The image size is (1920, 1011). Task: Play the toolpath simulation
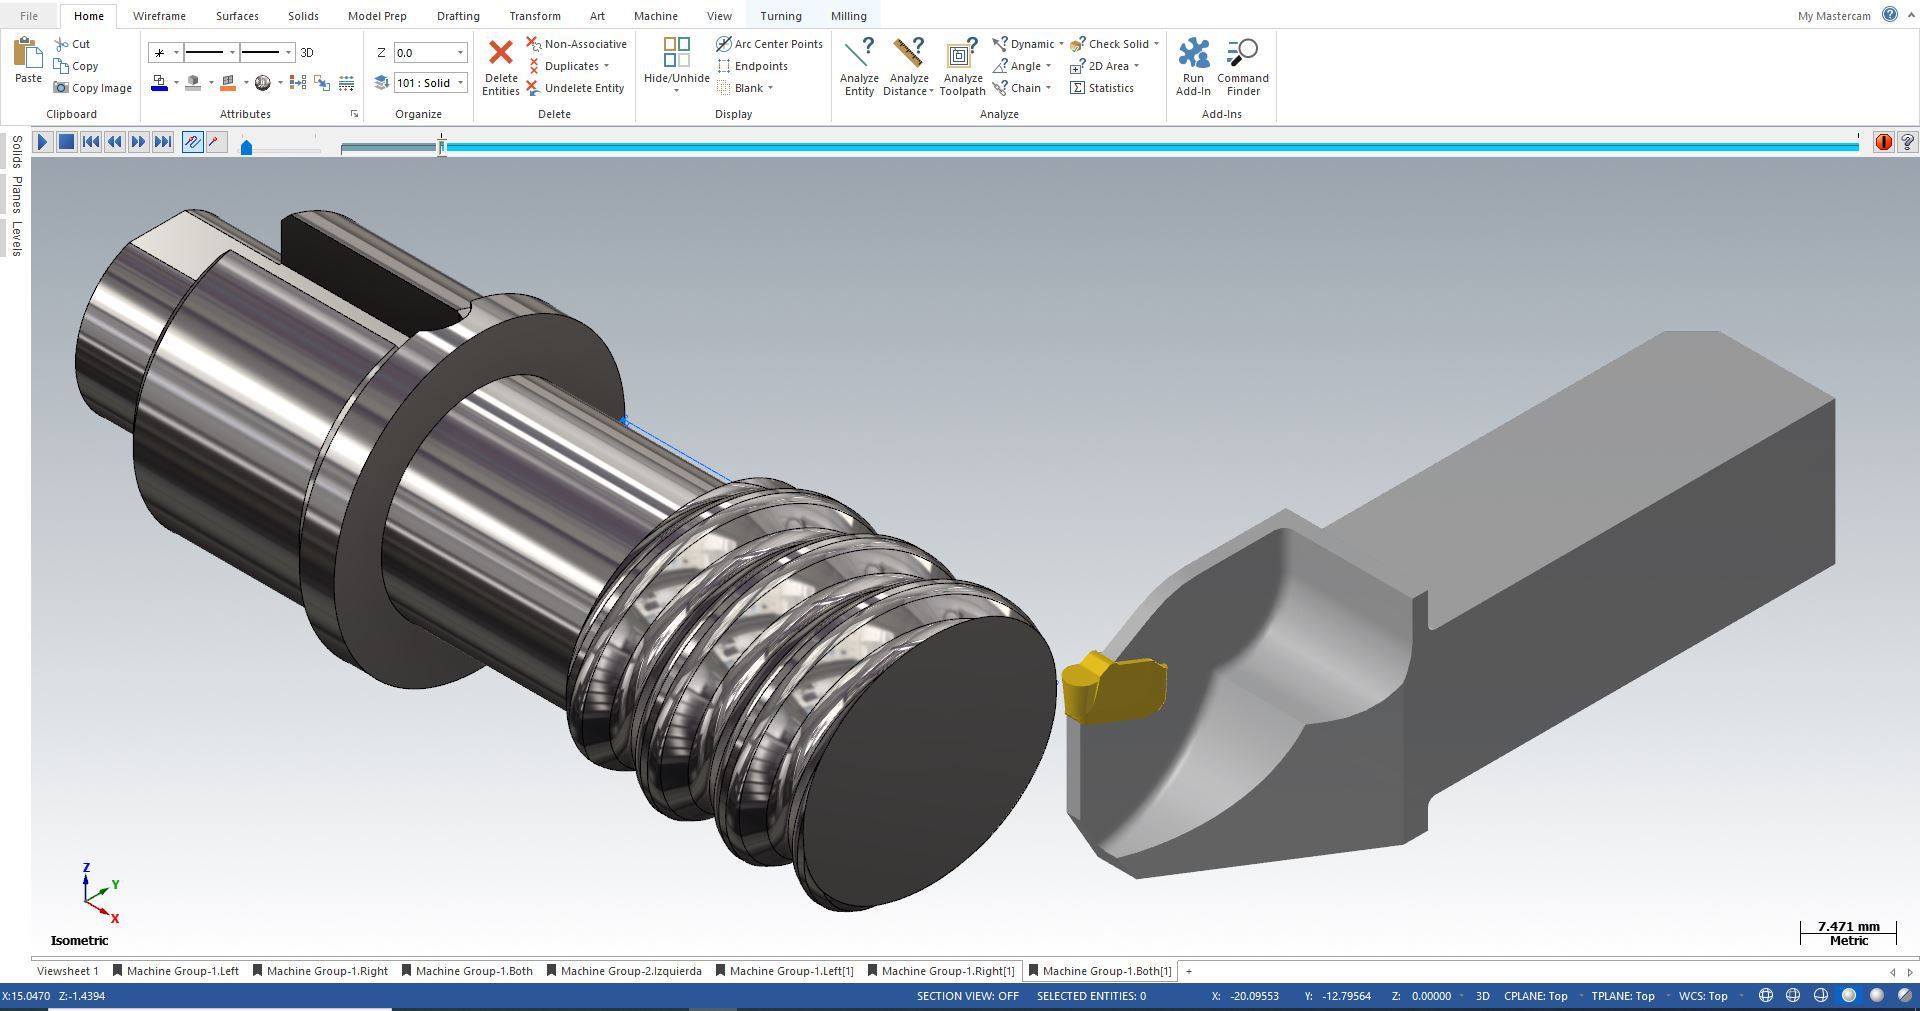(42, 142)
